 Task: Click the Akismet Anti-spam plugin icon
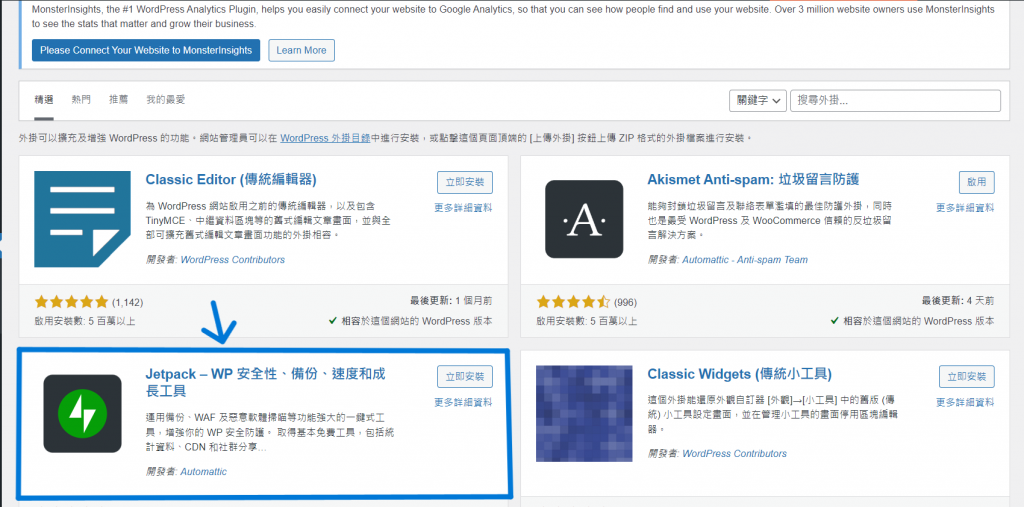pyautogui.click(x=584, y=219)
